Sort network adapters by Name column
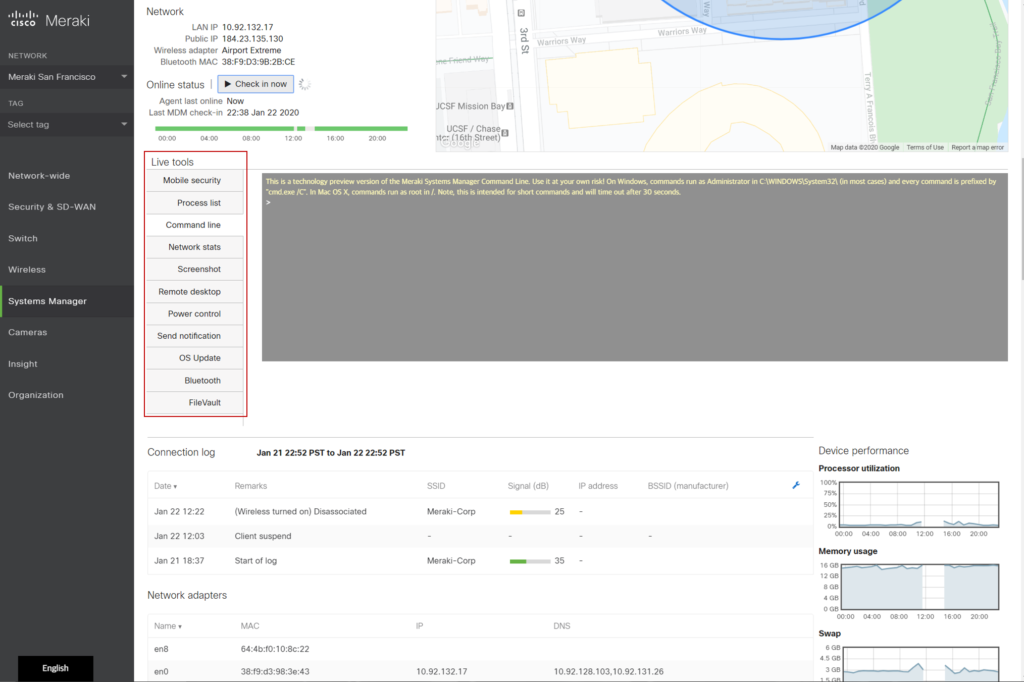The height and width of the screenshot is (682, 1024). click(167, 626)
